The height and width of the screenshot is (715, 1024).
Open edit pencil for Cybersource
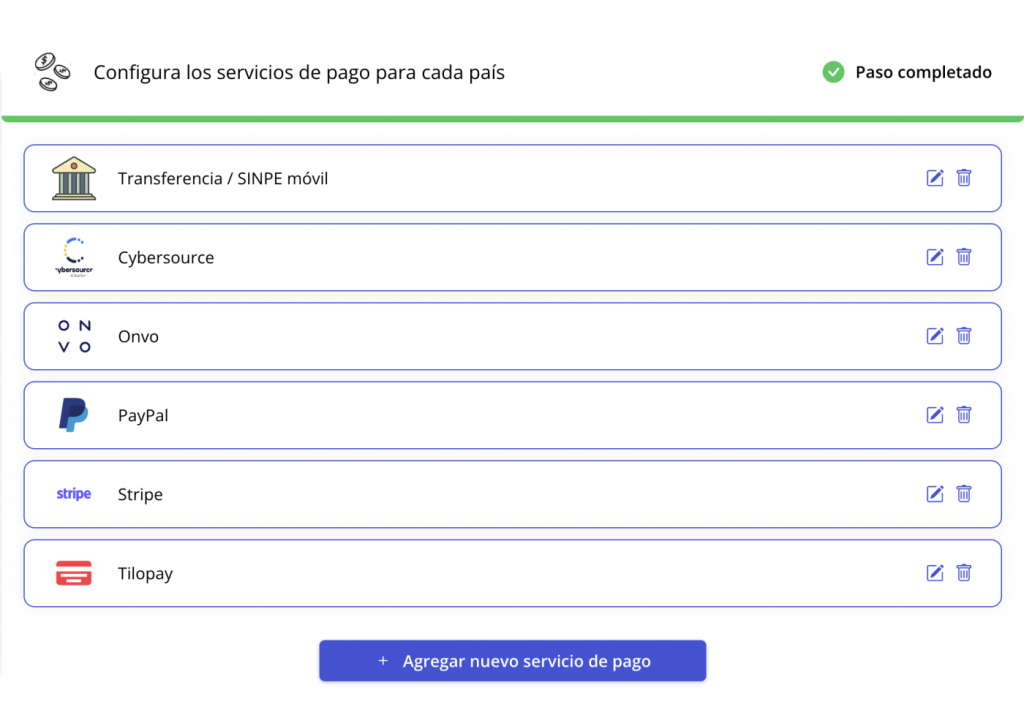[935, 257]
